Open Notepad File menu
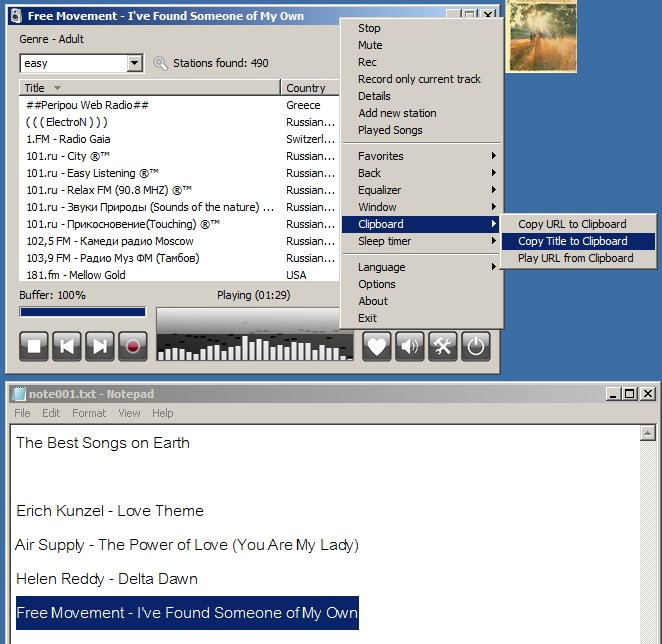Image resolution: width=662 pixels, height=644 pixels. [x=22, y=413]
